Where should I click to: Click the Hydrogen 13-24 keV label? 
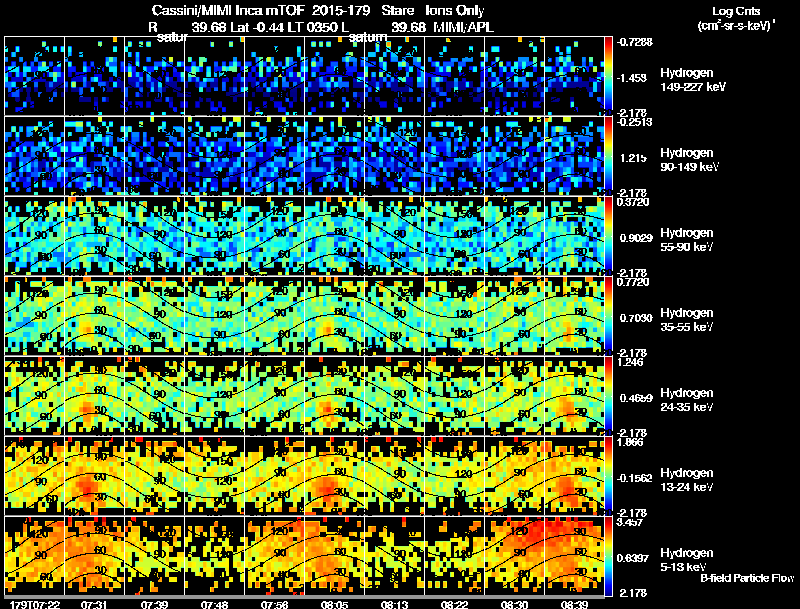coord(687,480)
